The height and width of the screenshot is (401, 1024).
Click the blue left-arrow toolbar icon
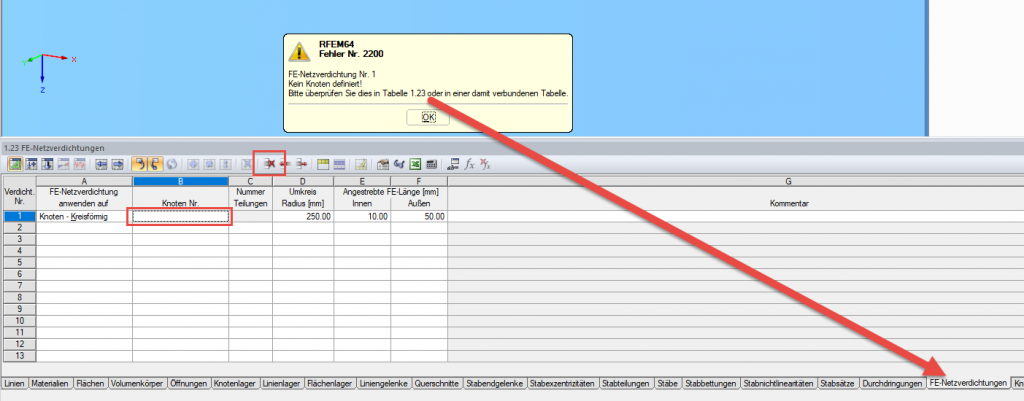(101, 164)
